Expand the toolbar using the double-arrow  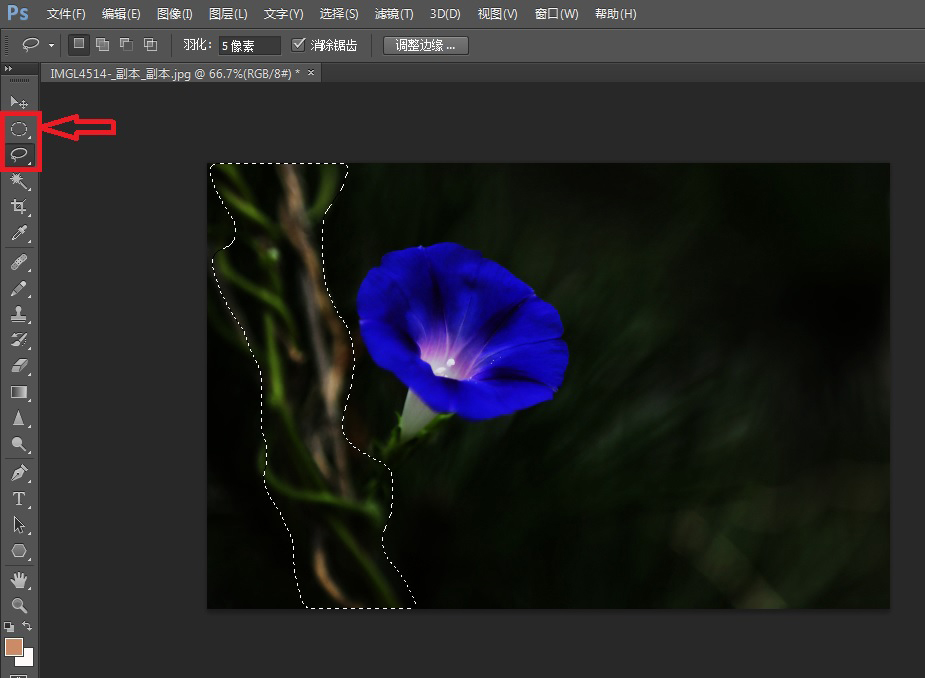click(x=9, y=69)
